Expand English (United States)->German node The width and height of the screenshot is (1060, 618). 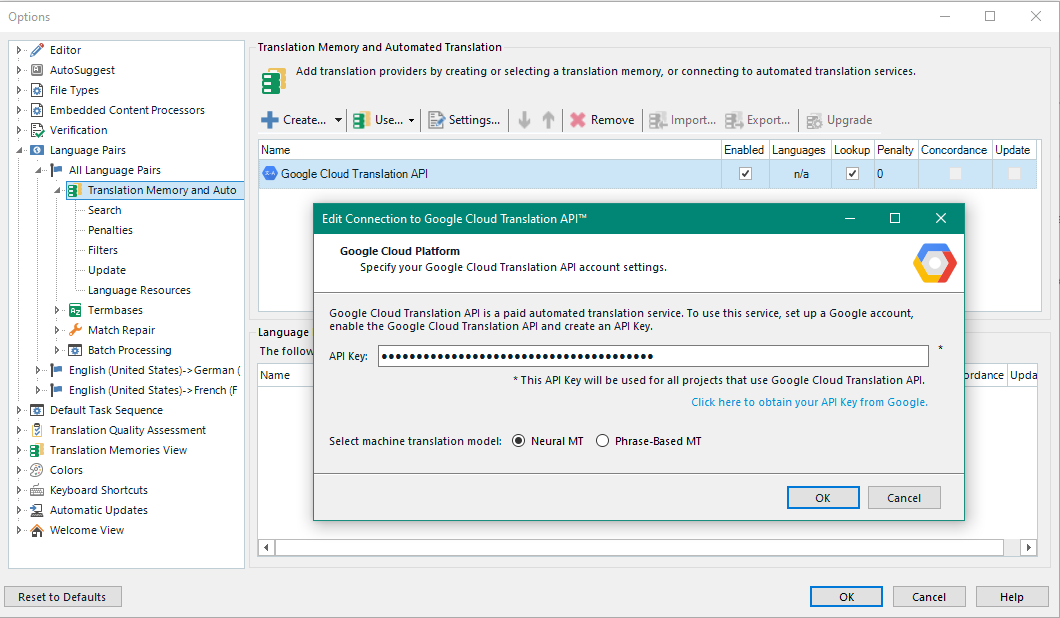point(38,371)
